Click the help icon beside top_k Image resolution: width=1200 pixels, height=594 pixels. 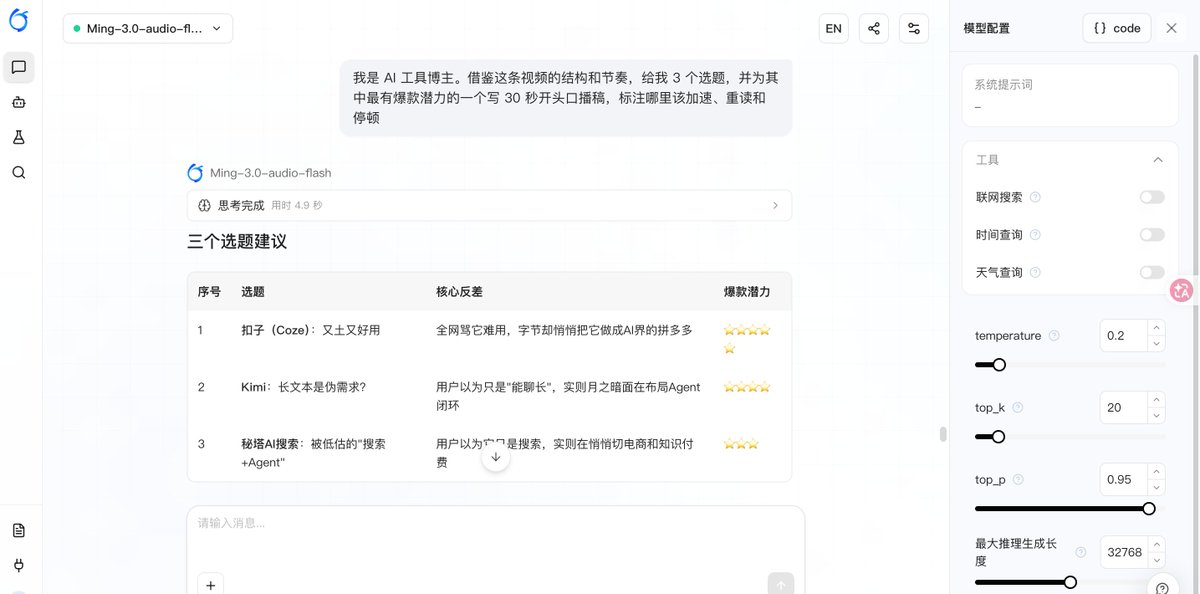click(x=1018, y=408)
